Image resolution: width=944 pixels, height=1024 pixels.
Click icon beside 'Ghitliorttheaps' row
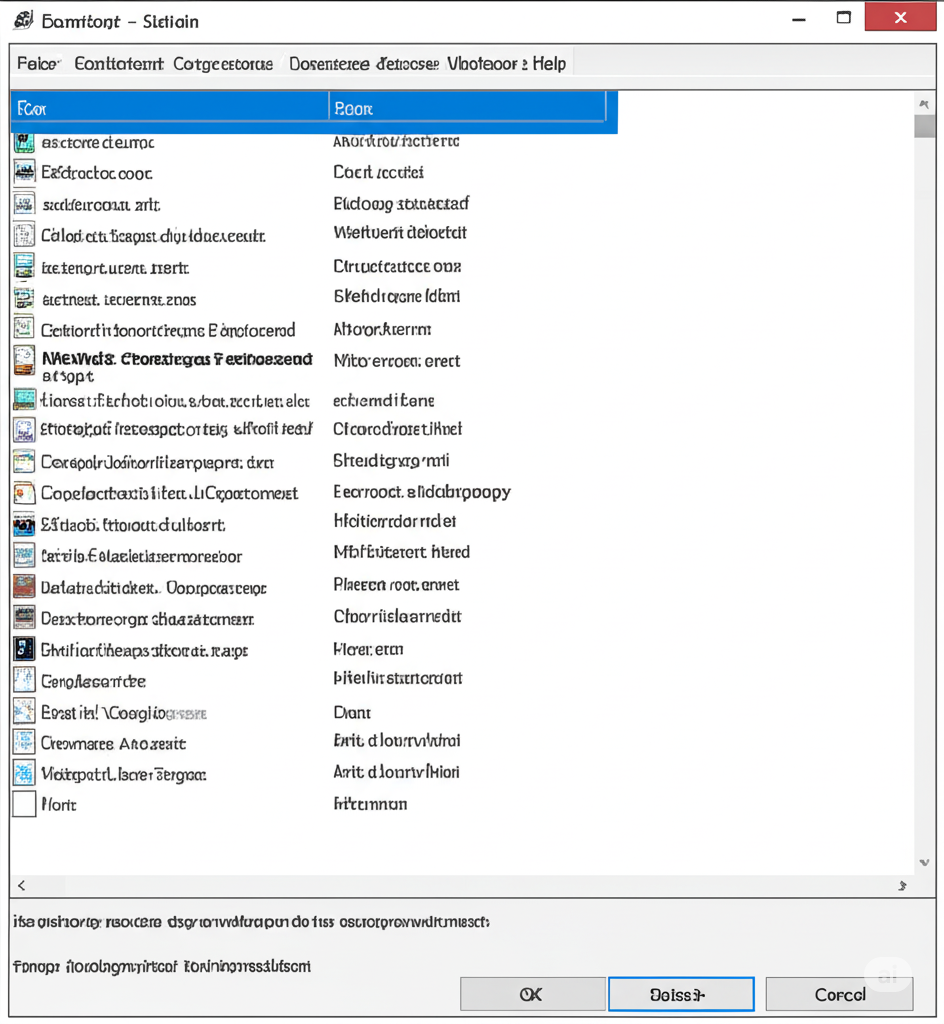pos(24,649)
